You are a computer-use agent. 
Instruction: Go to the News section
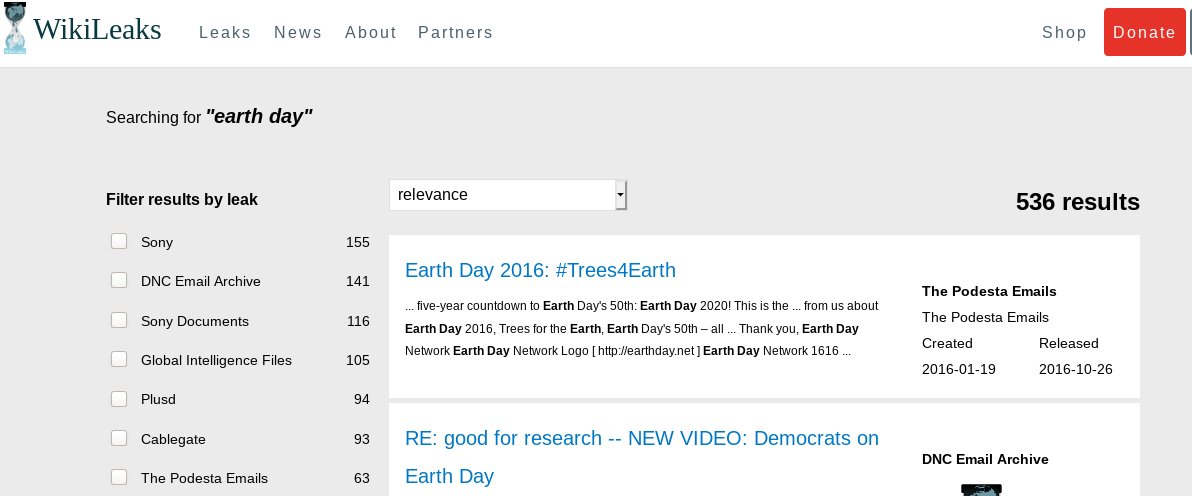(298, 33)
